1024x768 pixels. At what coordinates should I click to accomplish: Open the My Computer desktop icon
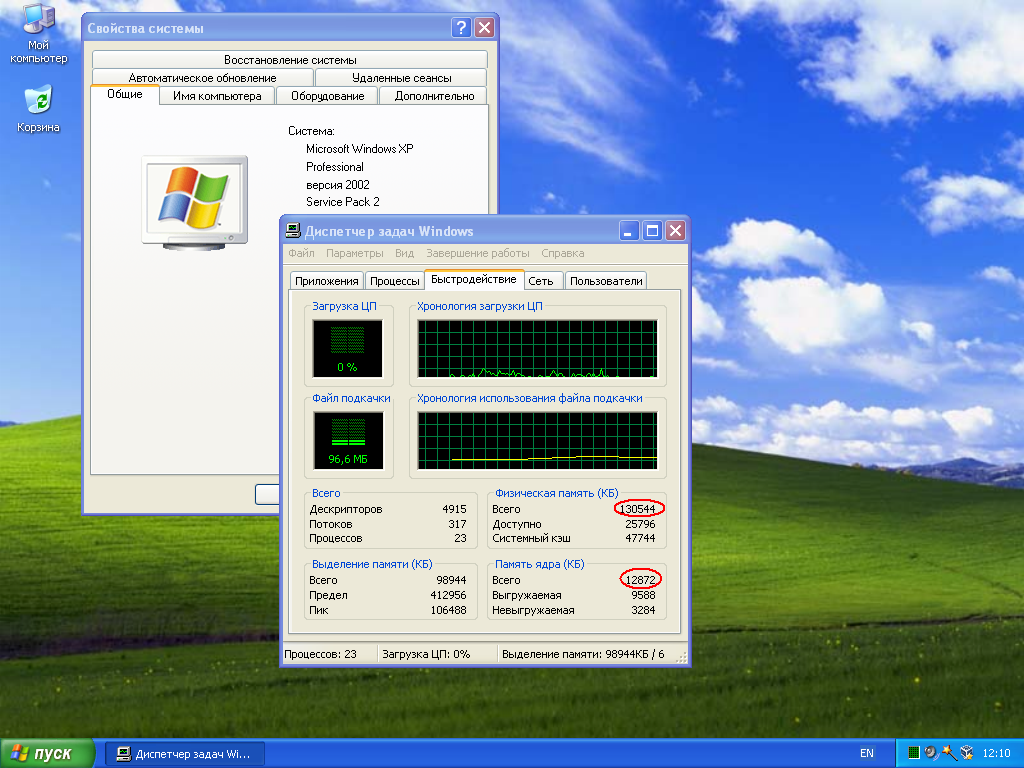(38, 33)
